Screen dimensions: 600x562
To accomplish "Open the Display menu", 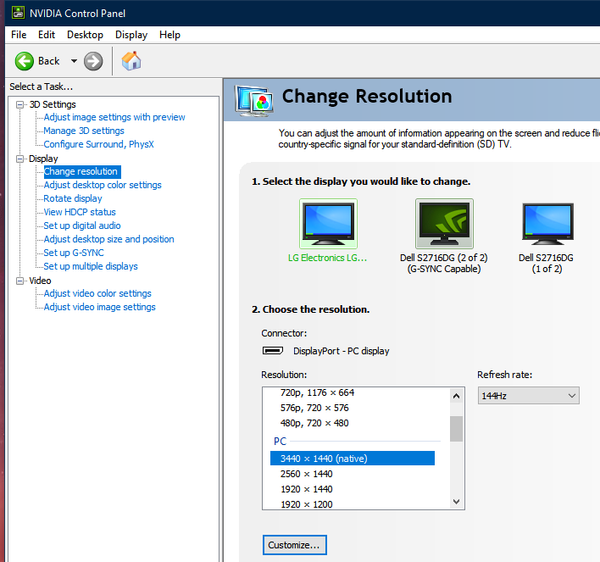I will pos(131,35).
